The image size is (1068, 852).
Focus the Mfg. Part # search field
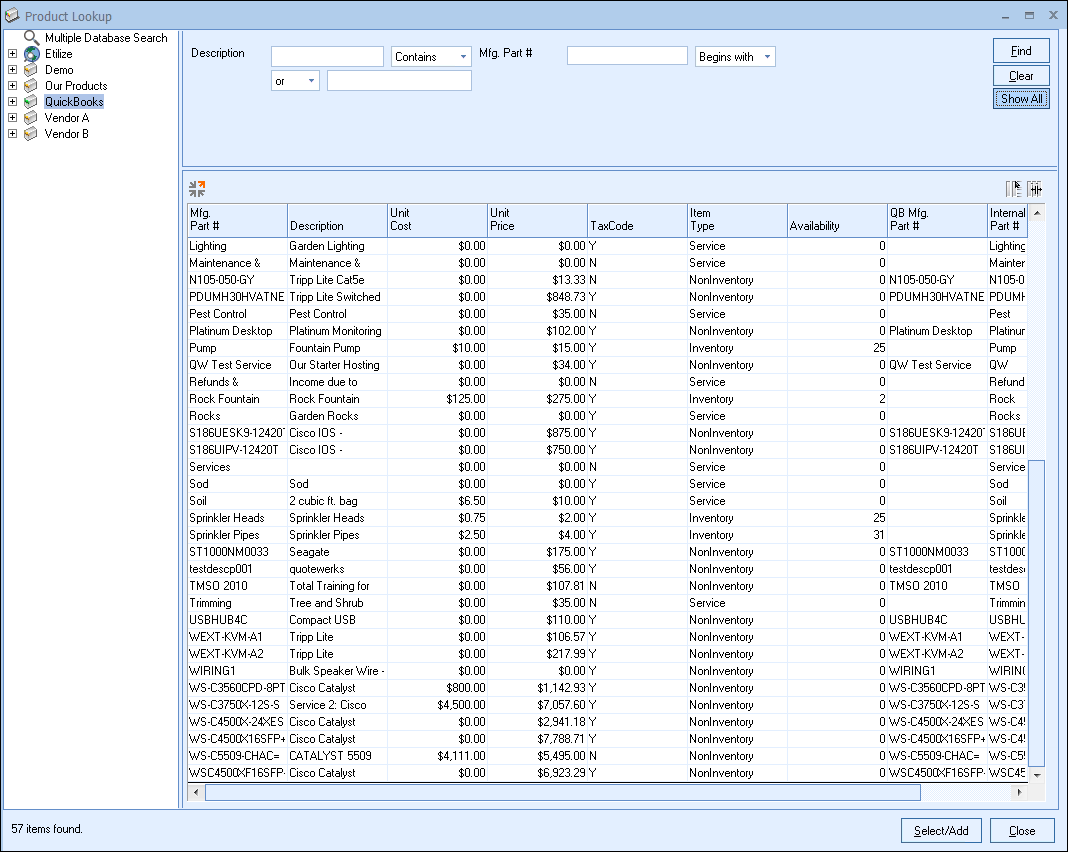click(627, 56)
